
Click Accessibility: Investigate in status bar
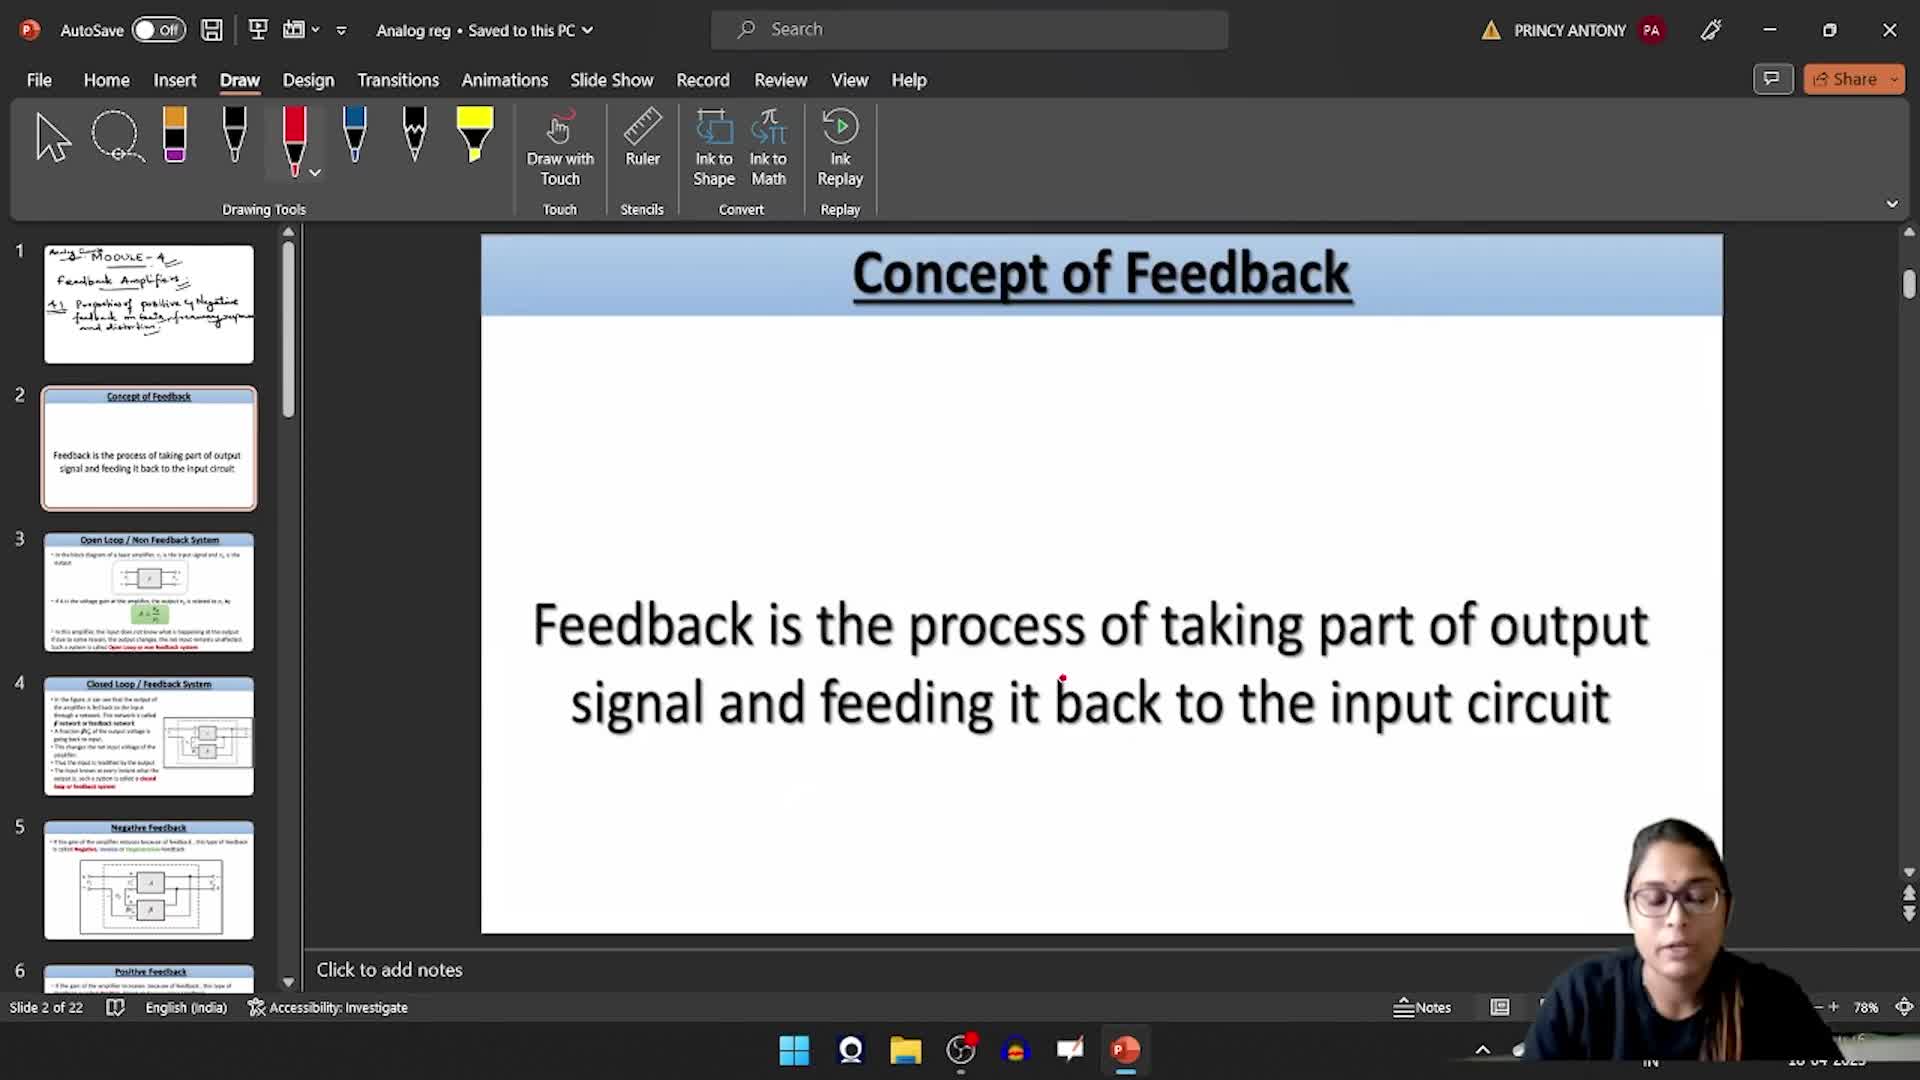(x=328, y=1007)
